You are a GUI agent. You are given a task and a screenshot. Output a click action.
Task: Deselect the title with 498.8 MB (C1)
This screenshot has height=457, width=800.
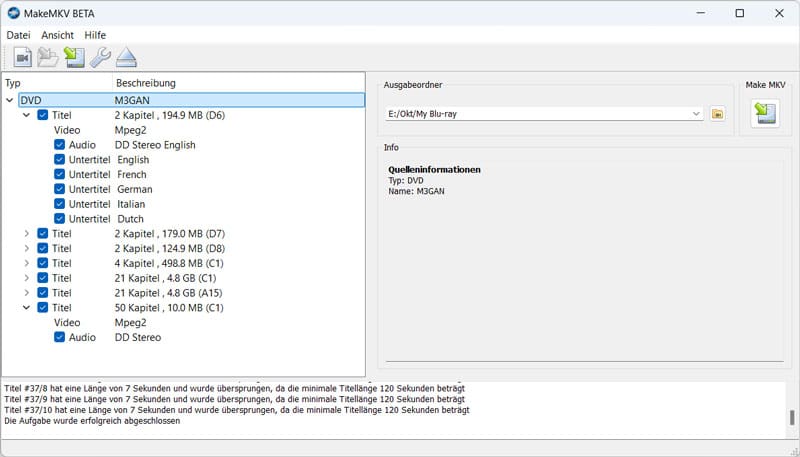(x=43, y=263)
